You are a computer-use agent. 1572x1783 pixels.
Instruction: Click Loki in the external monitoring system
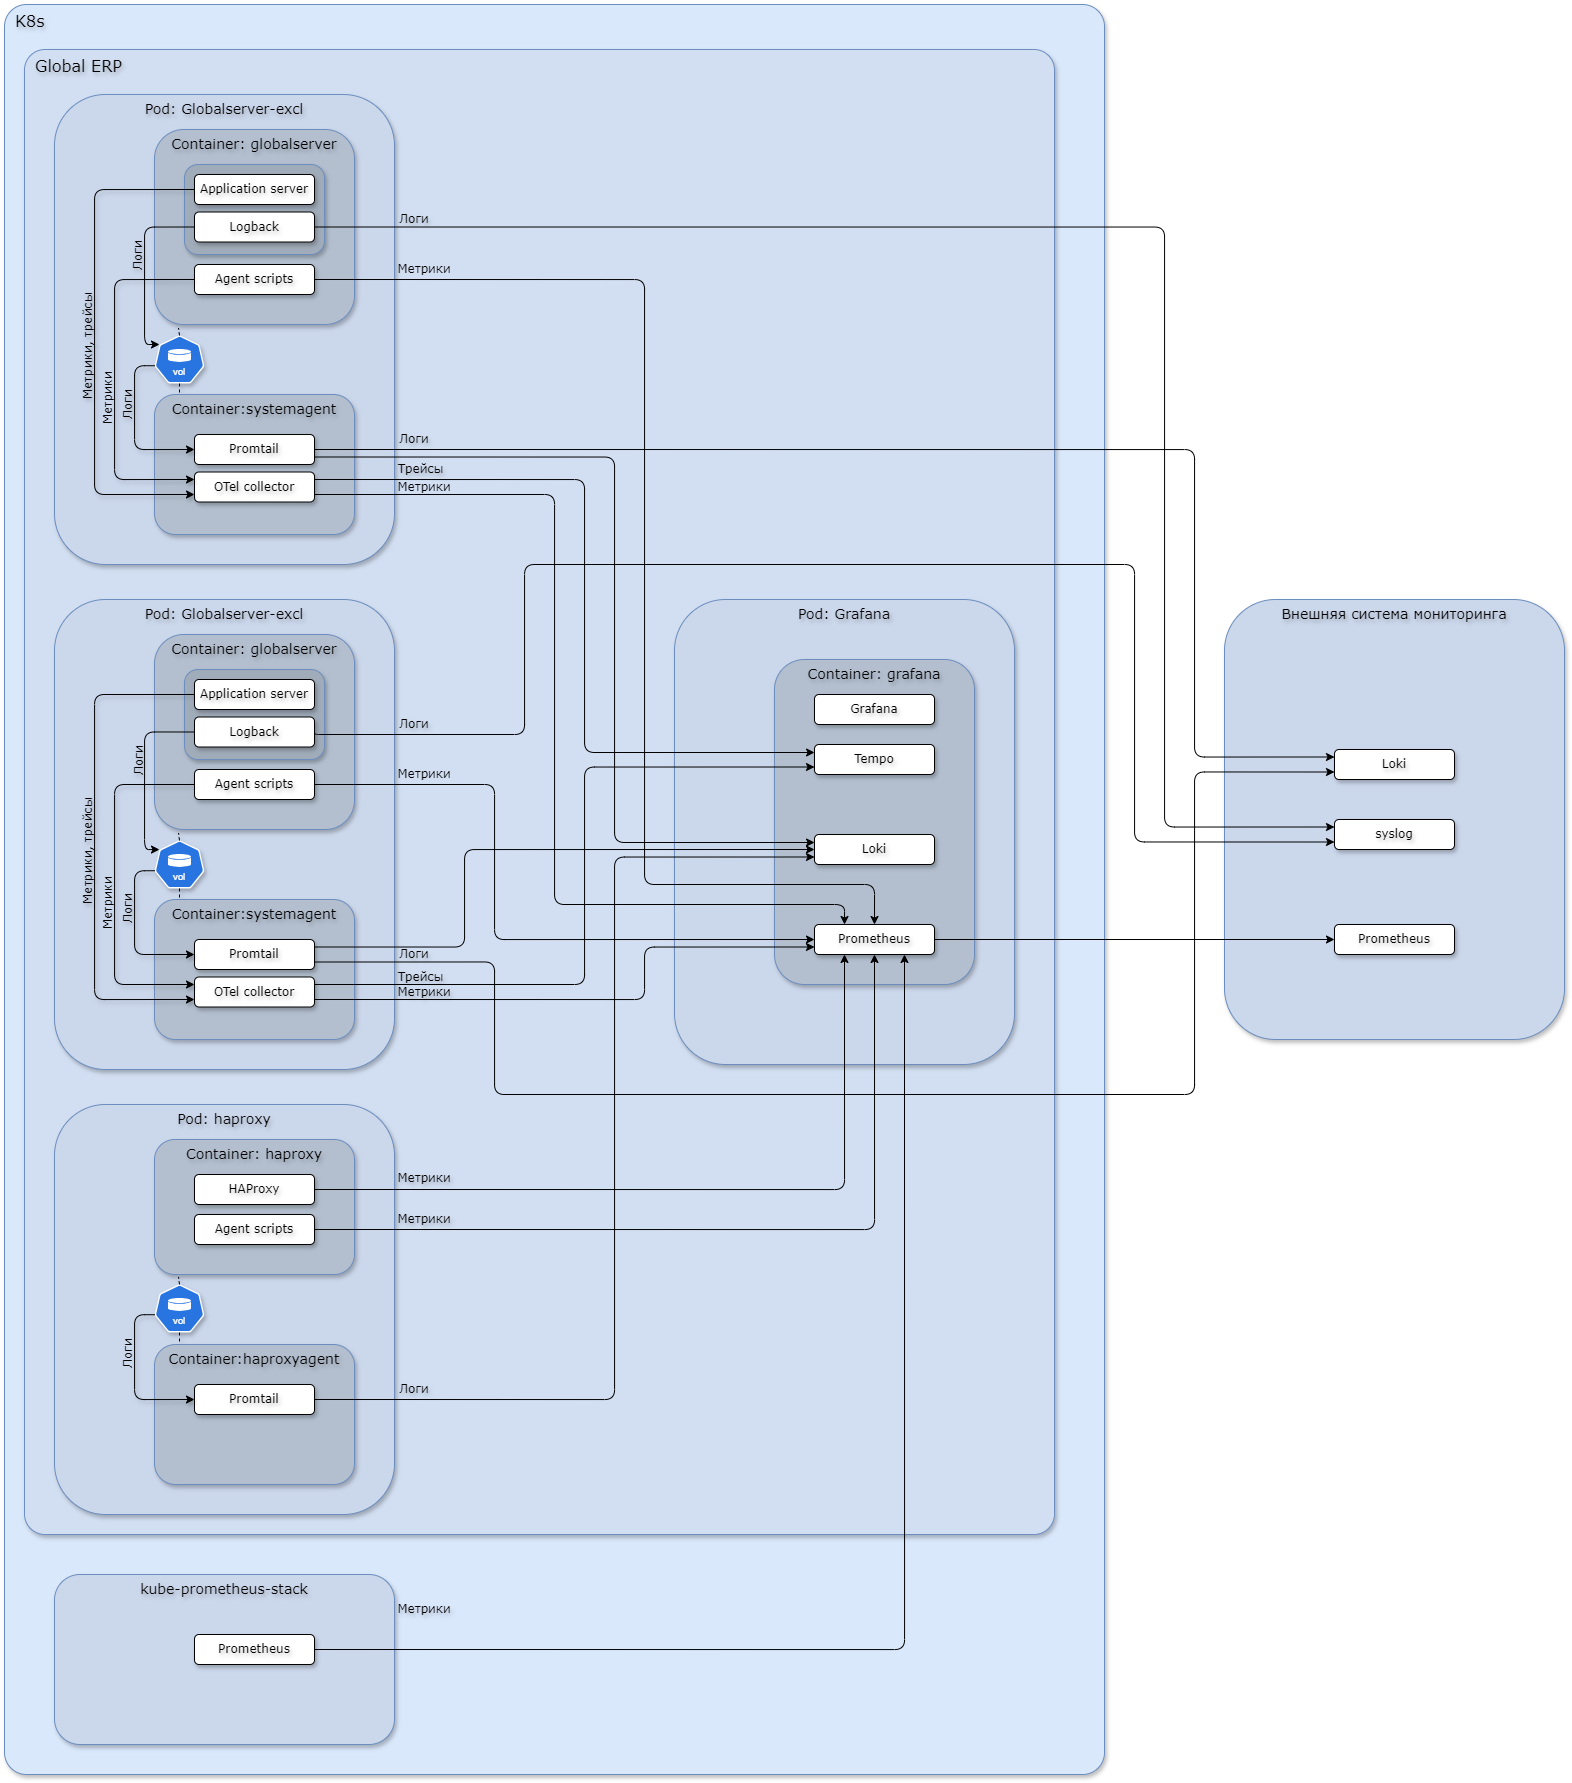click(1393, 764)
